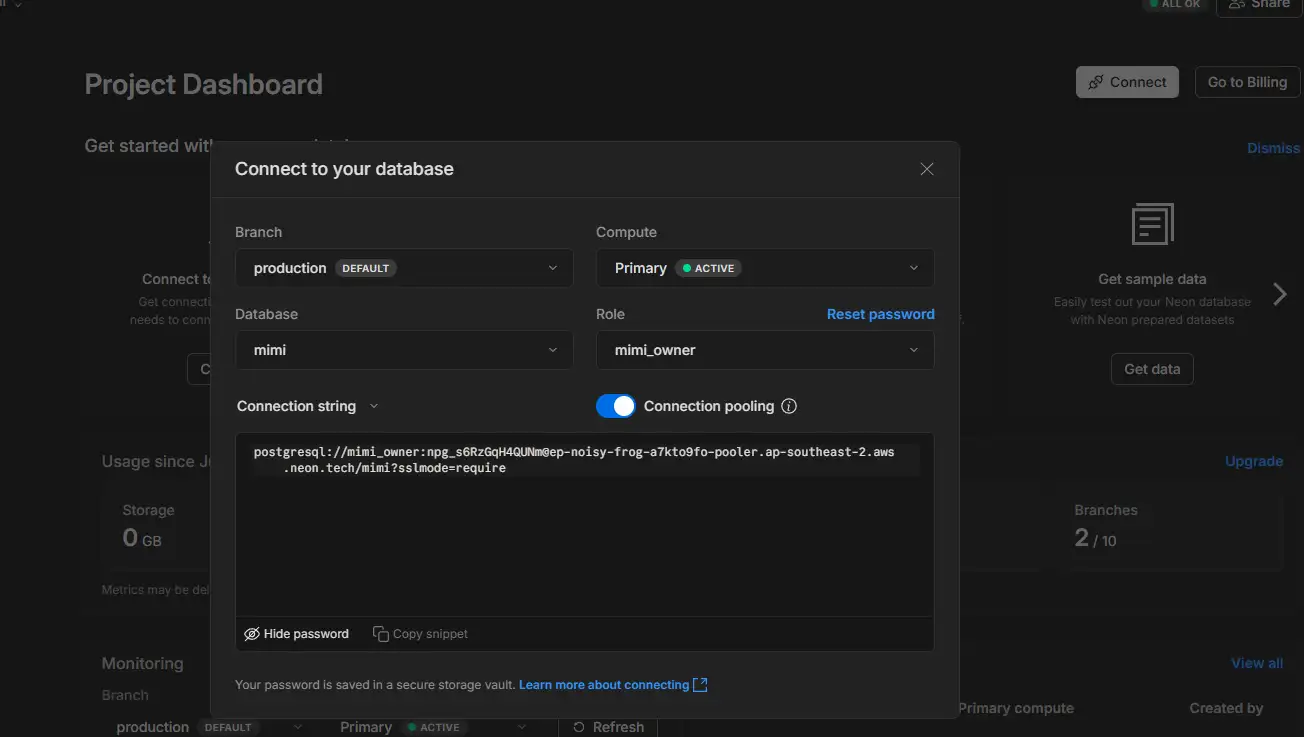This screenshot has width=1304, height=737.
Task: Close the Connect to your database dialog
Action: pos(926,169)
